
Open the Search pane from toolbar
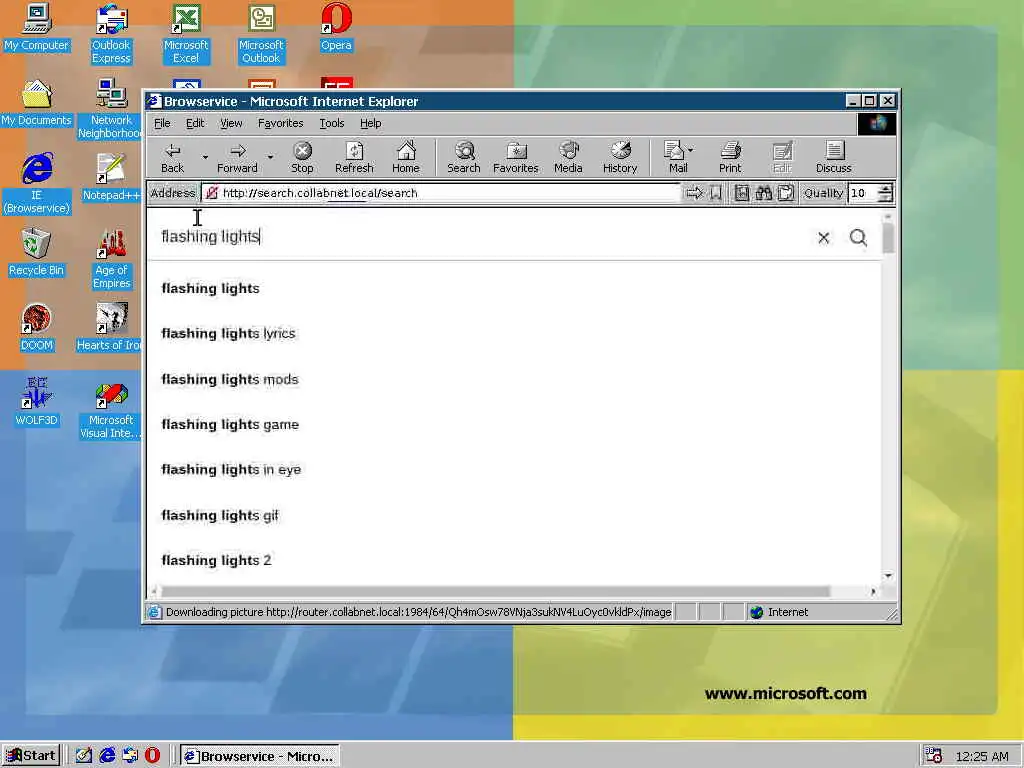click(464, 158)
